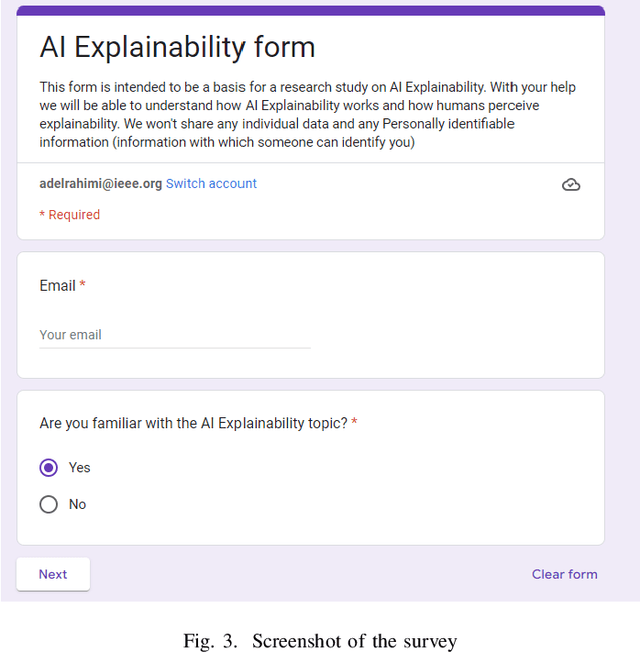Click the Fig. 3 caption text
The image size is (640, 653).
[320, 641]
